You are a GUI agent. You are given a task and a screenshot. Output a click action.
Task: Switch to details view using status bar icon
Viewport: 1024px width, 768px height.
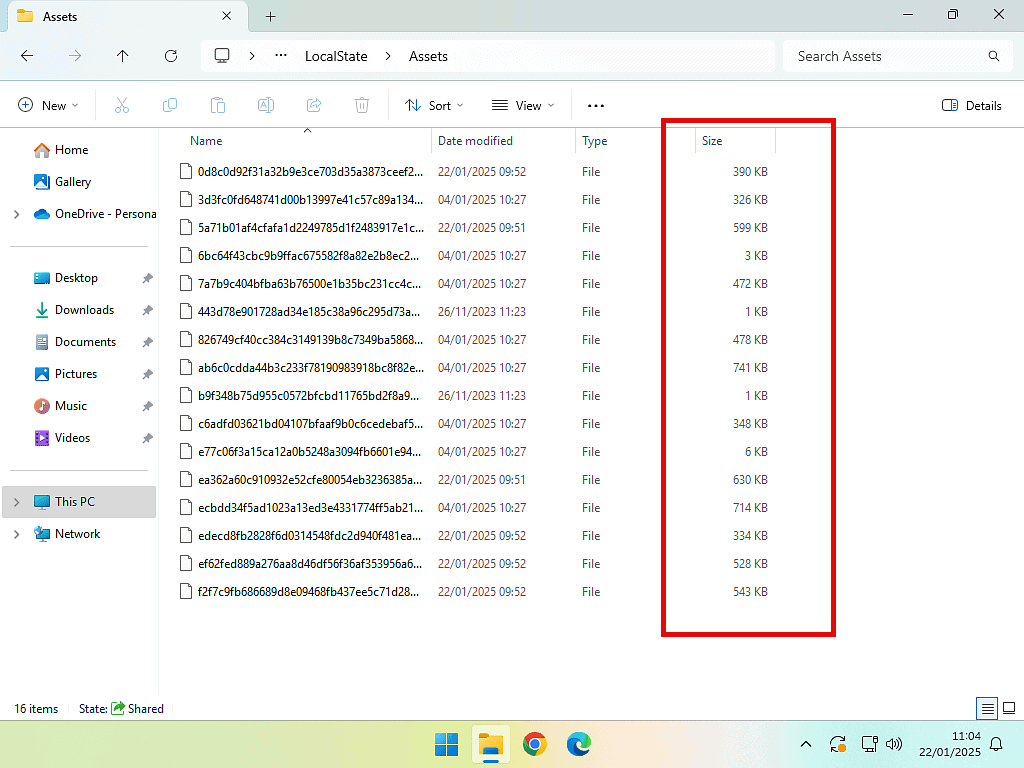(x=985, y=708)
